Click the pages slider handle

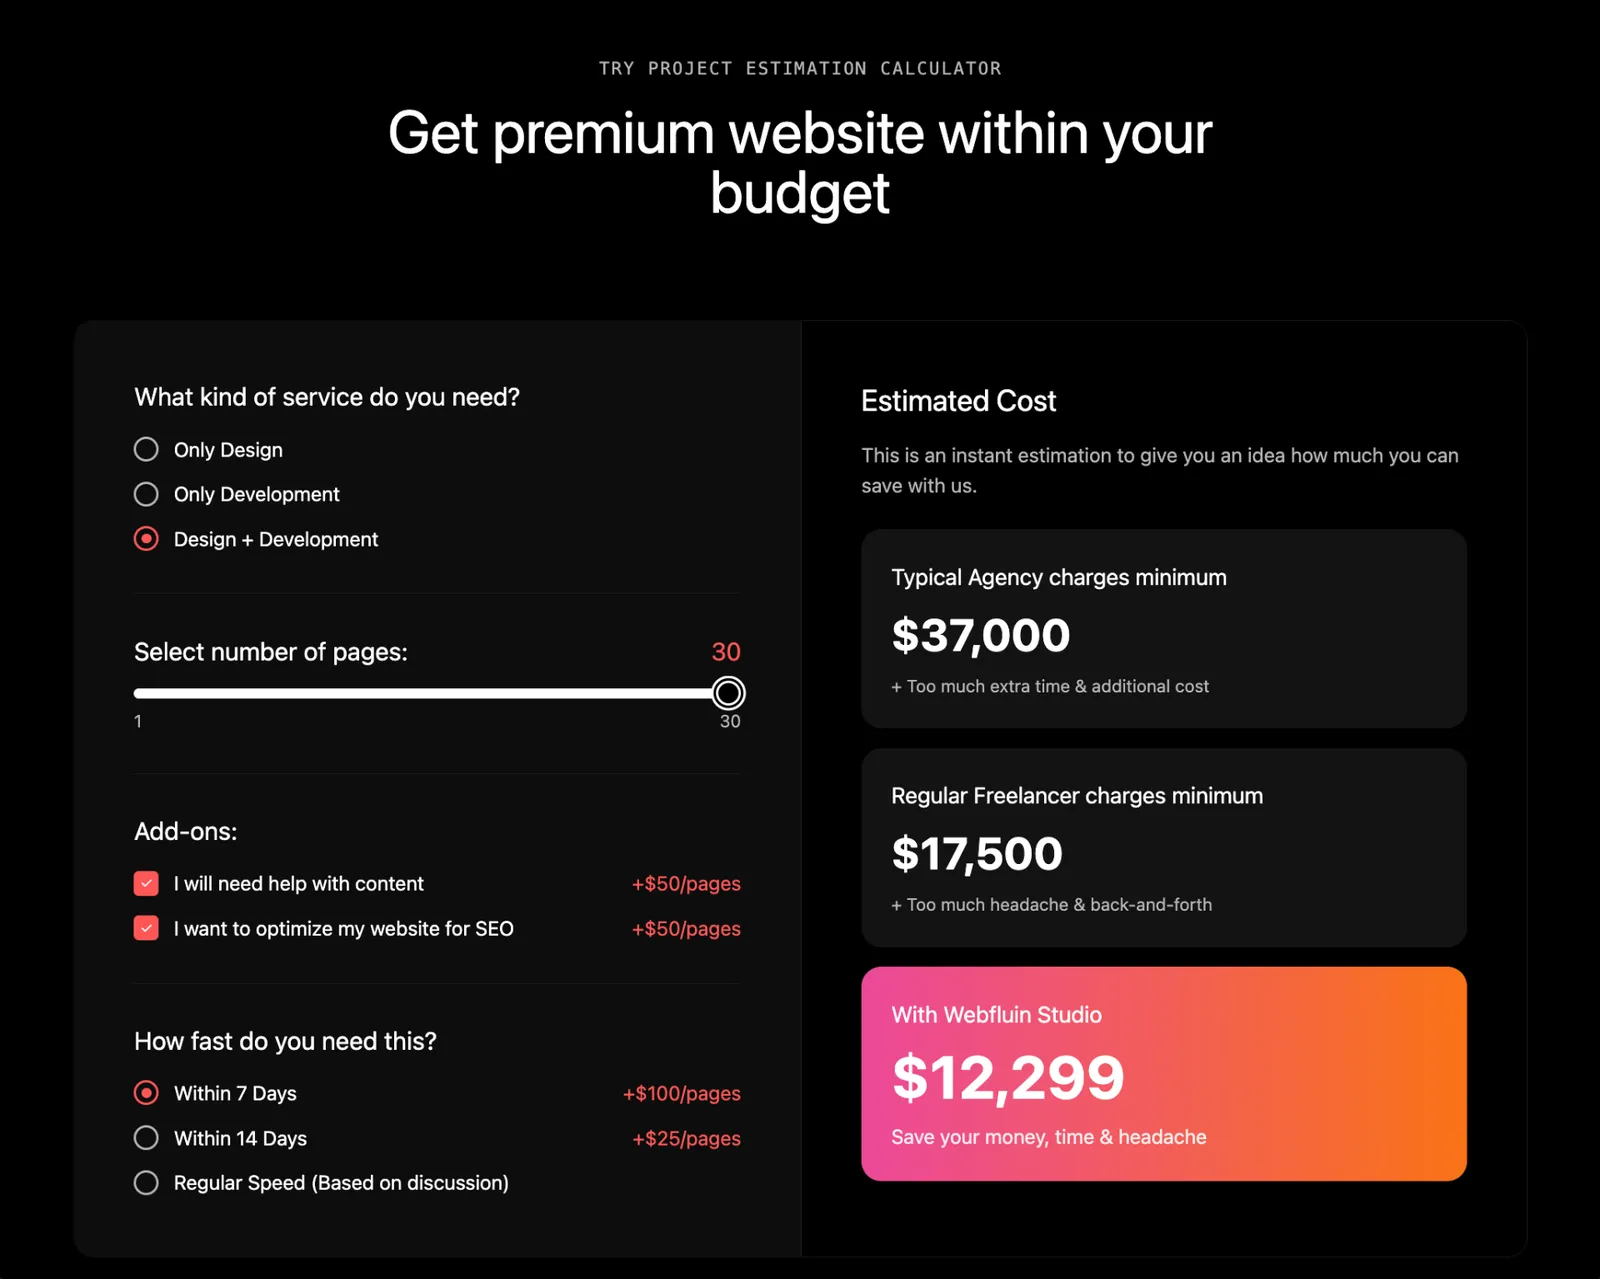coord(729,692)
